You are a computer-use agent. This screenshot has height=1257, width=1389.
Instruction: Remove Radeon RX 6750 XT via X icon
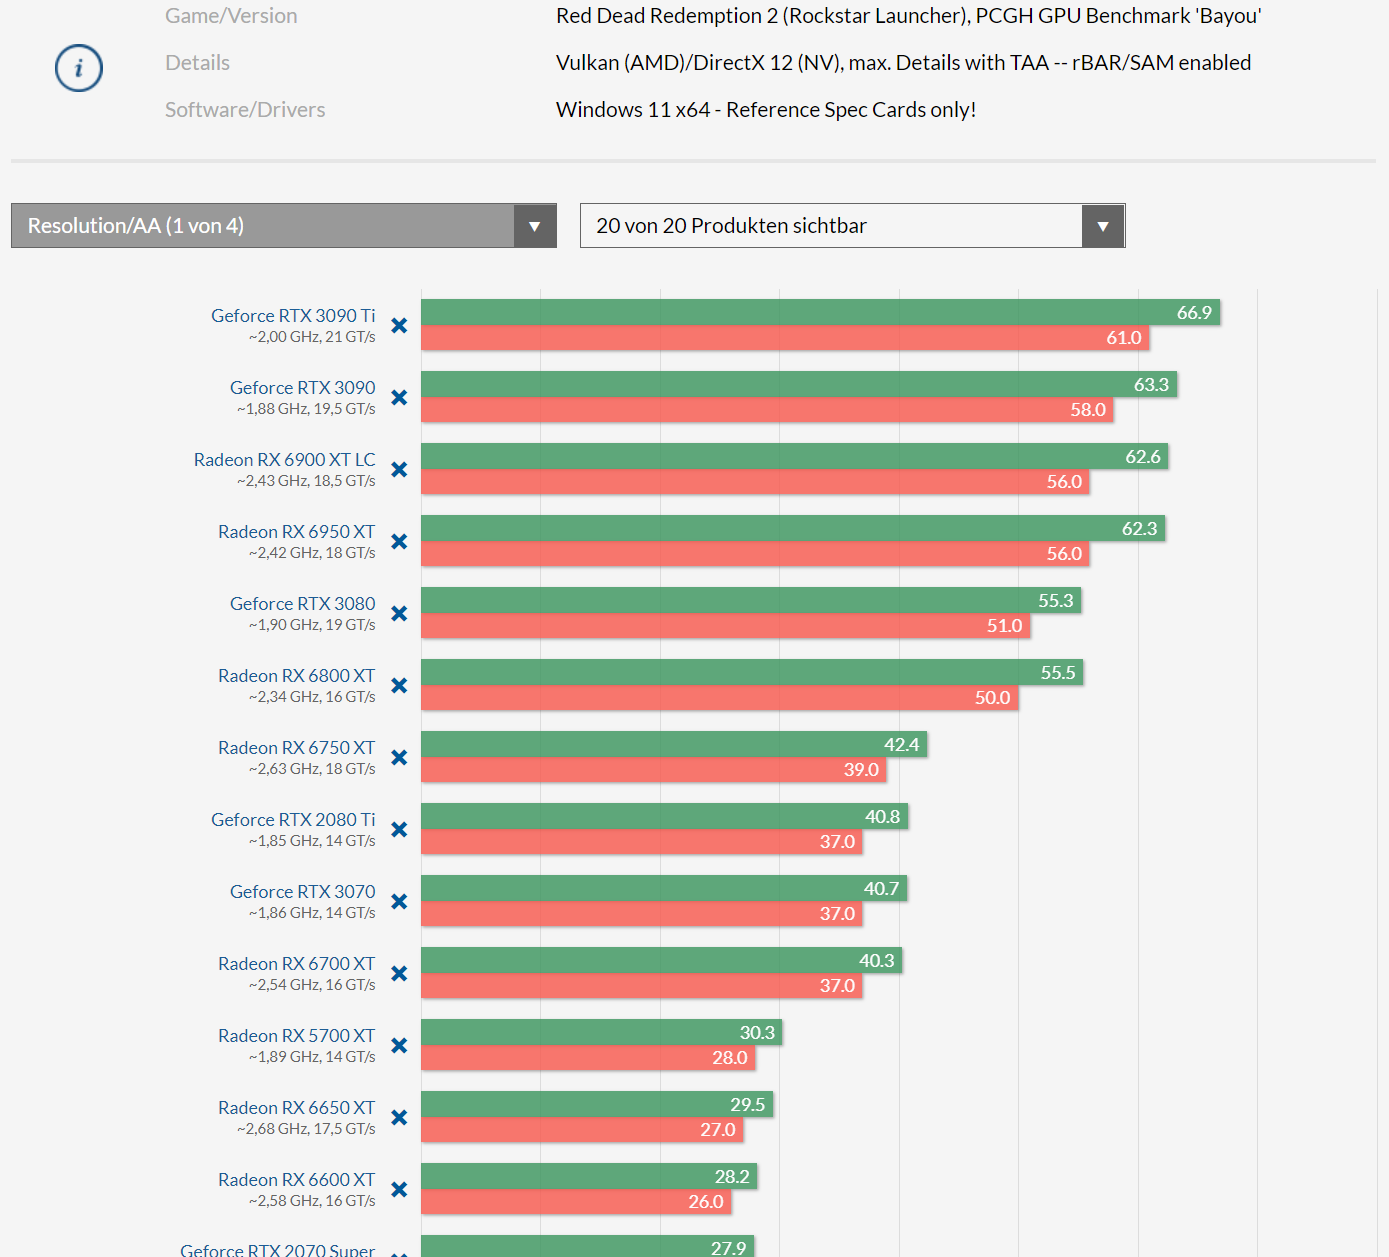pyautogui.click(x=399, y=757)
